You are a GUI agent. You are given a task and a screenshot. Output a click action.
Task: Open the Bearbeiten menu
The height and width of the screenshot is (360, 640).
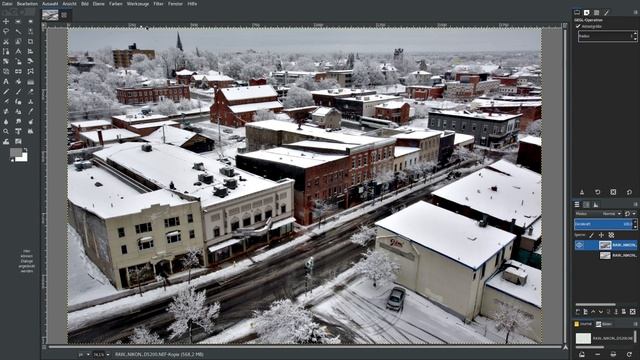pos(27,4)
